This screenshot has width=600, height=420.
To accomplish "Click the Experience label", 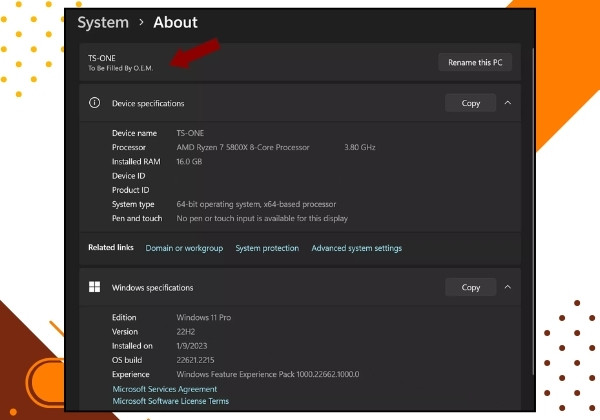I will coord(130,374).
